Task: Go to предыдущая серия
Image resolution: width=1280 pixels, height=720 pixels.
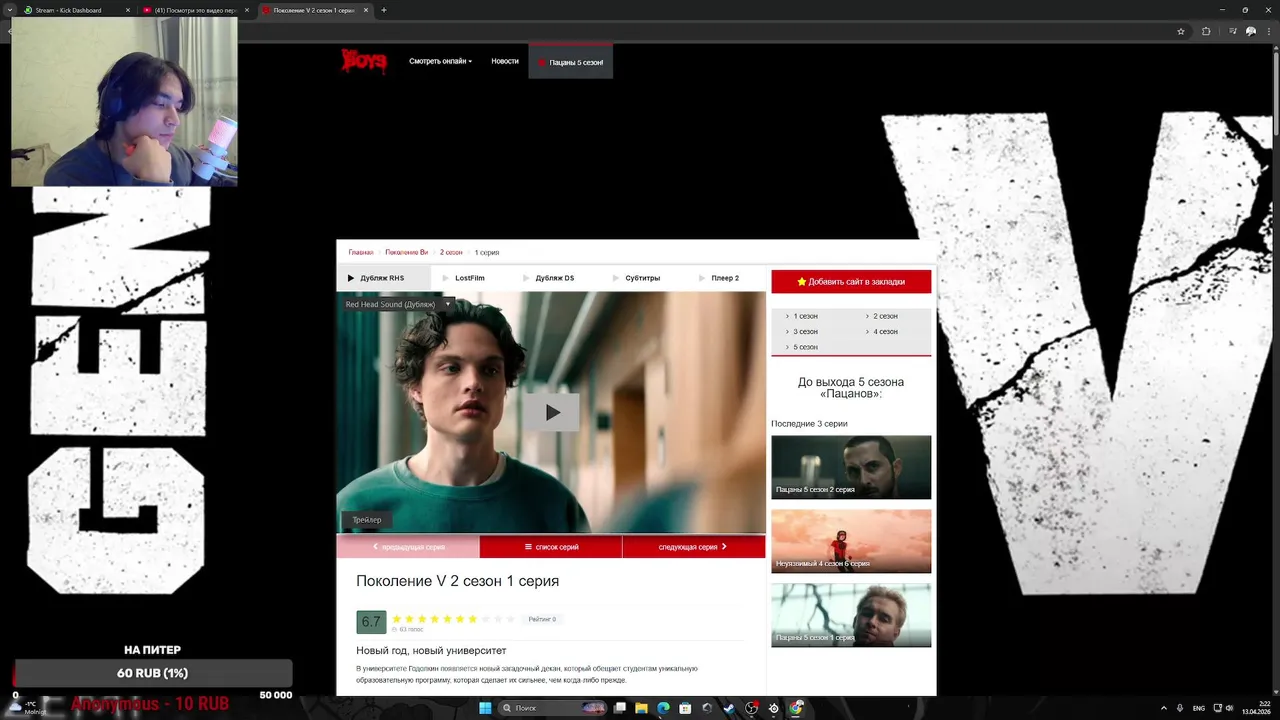Action: click(x=408, y=547)
